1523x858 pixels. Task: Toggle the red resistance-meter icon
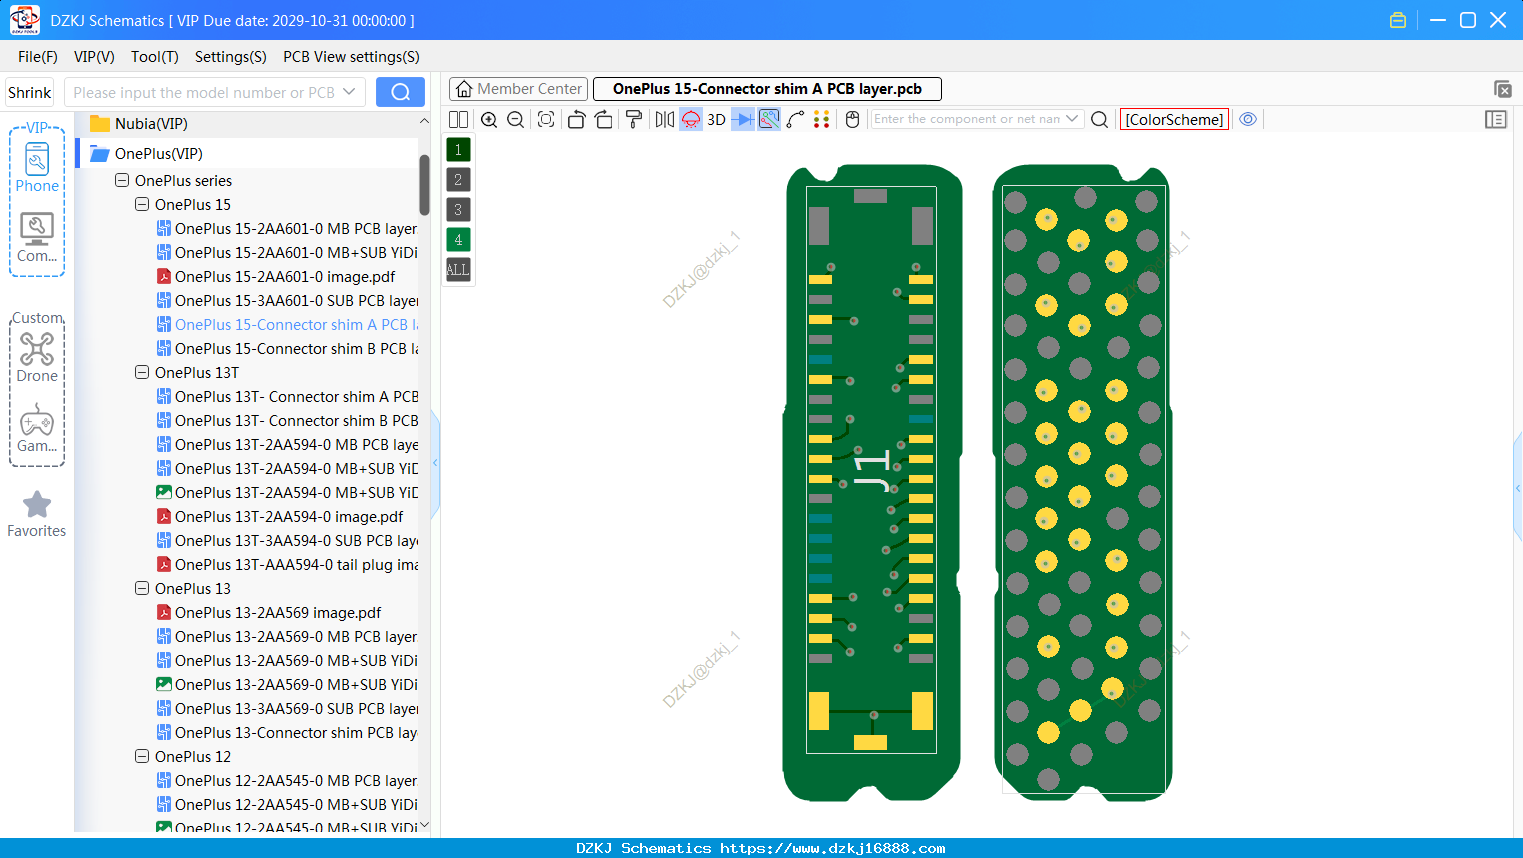coord(691,119)
